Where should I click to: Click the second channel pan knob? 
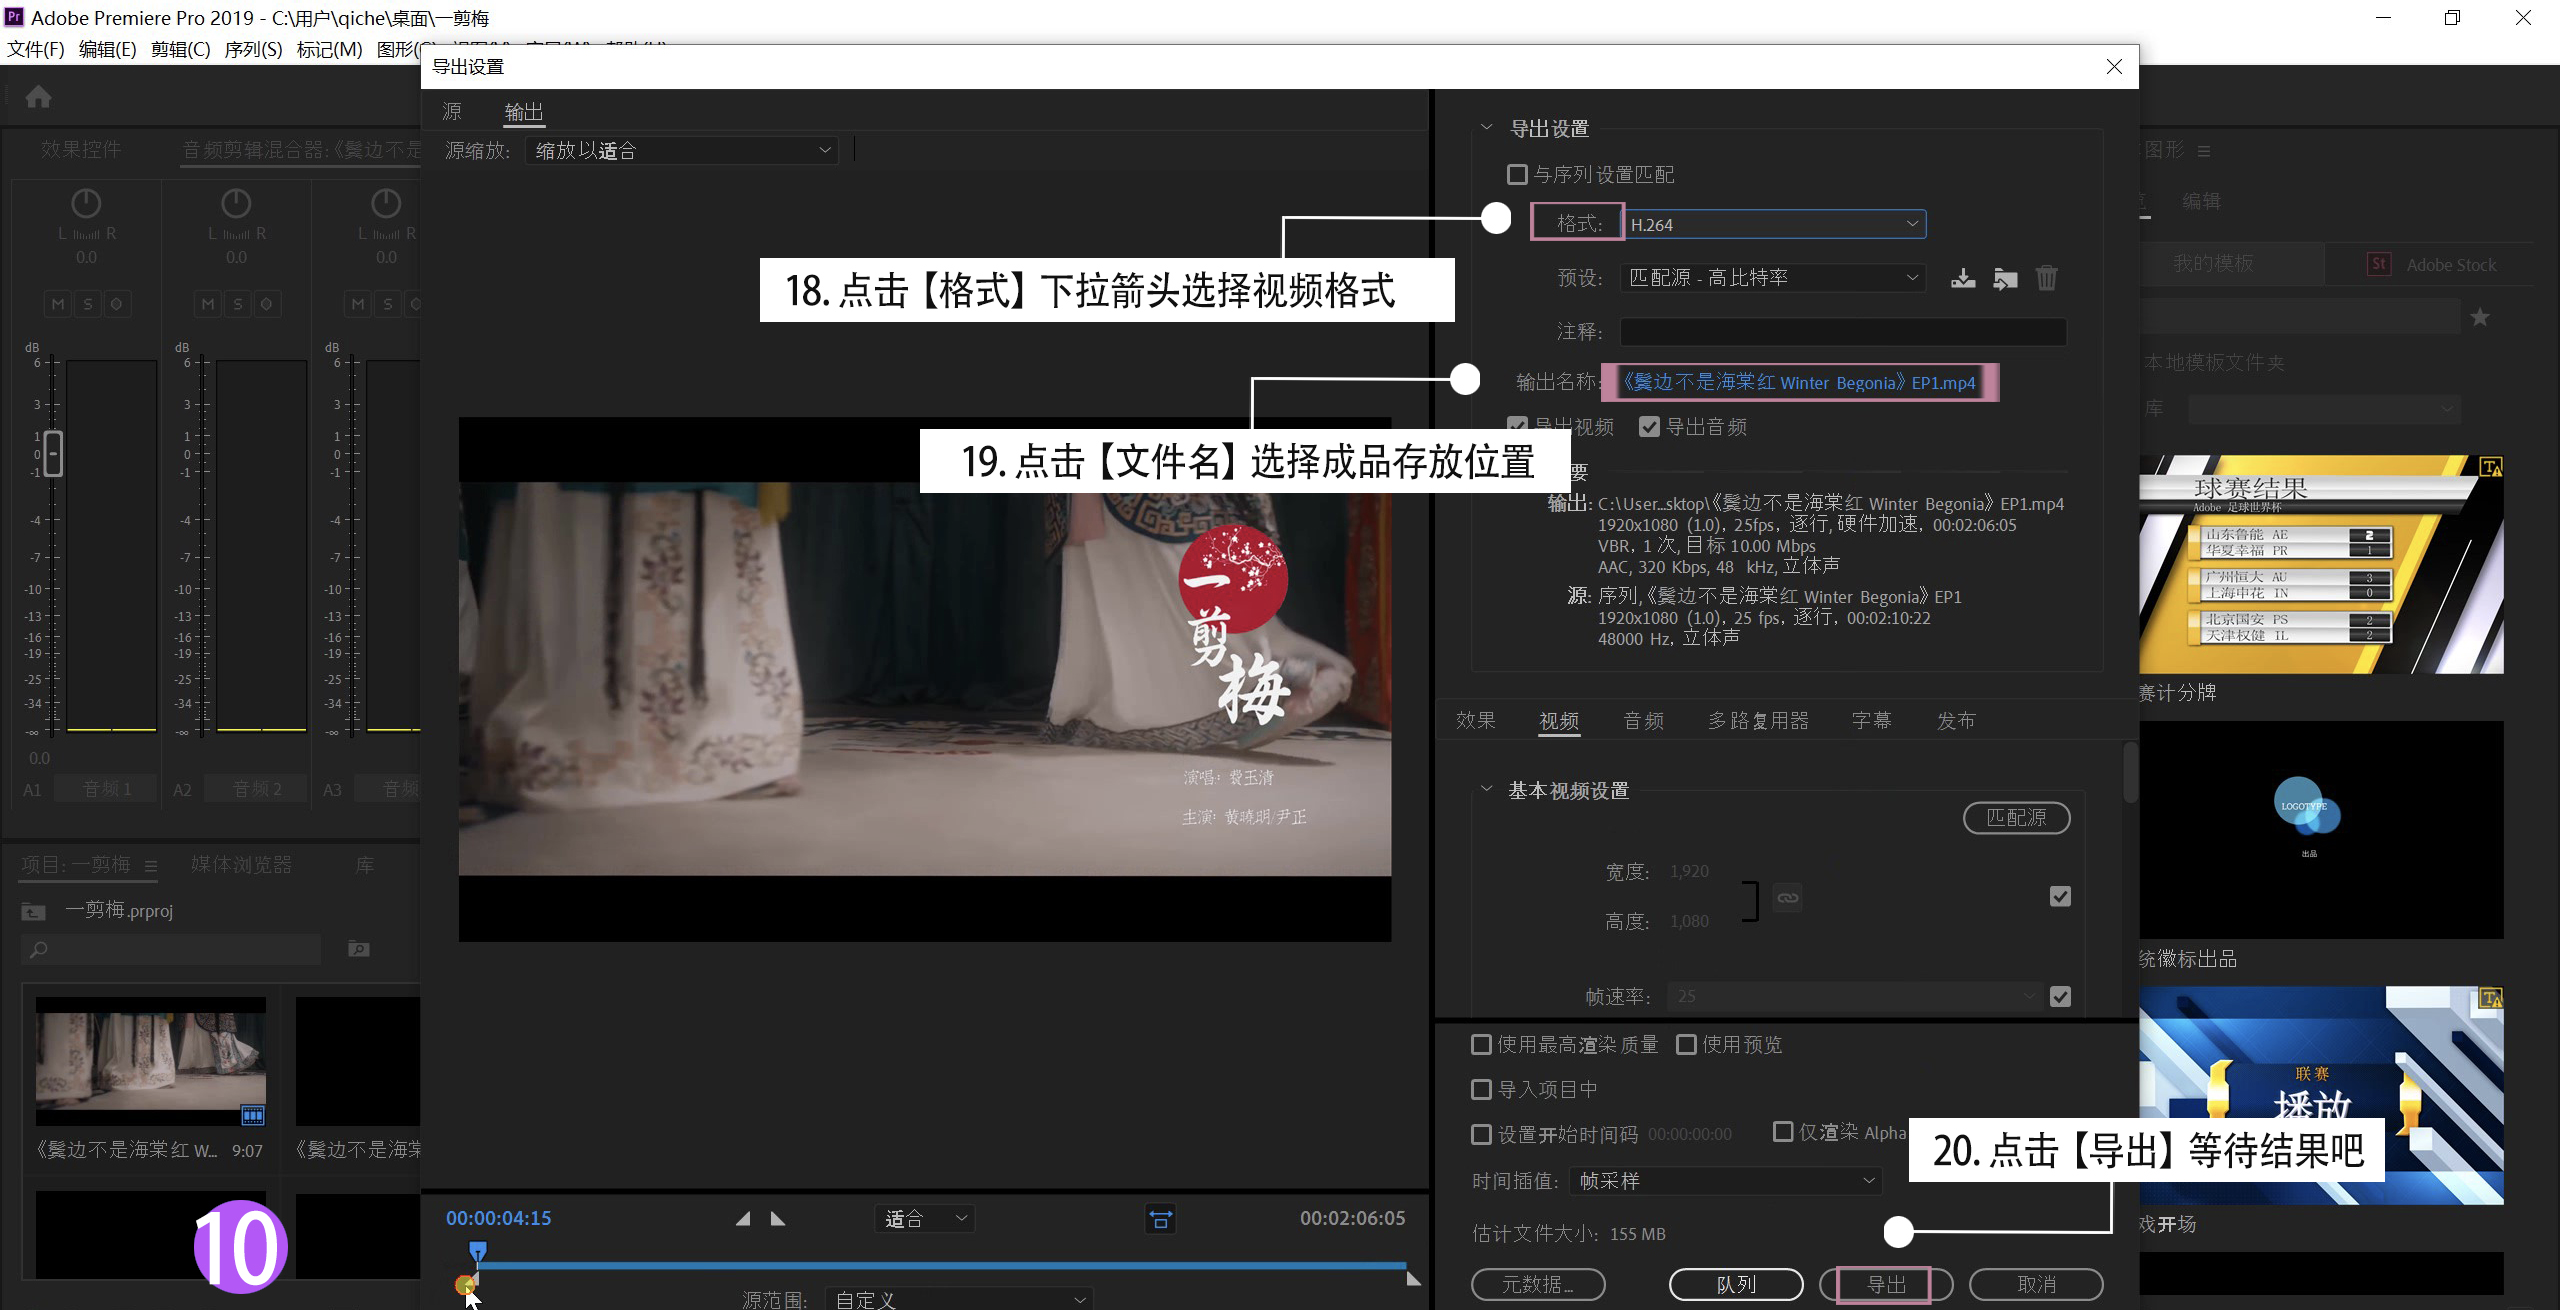point(236,203)
